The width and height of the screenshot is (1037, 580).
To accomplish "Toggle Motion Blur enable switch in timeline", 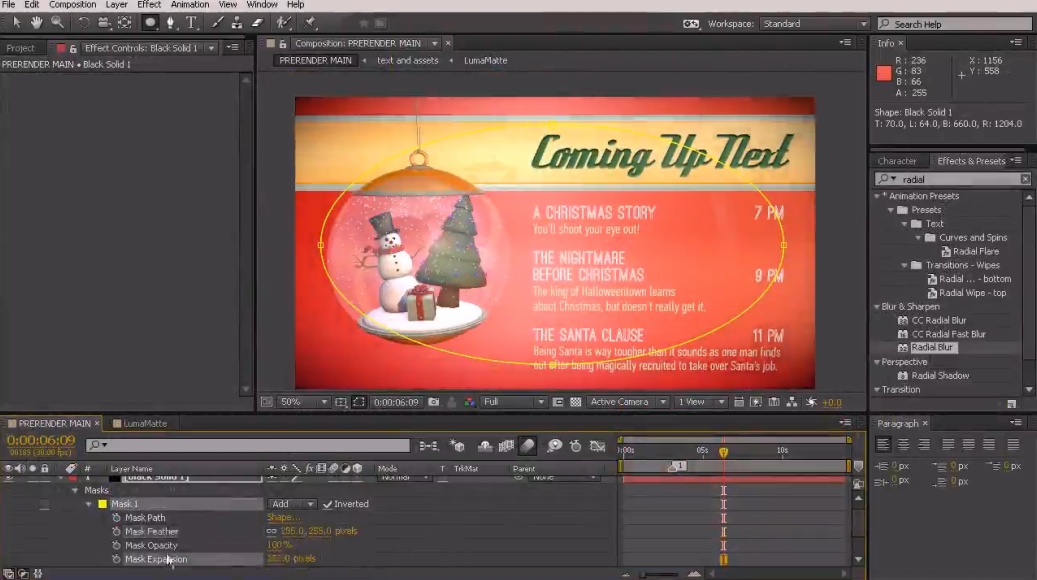I will point(527,446).
